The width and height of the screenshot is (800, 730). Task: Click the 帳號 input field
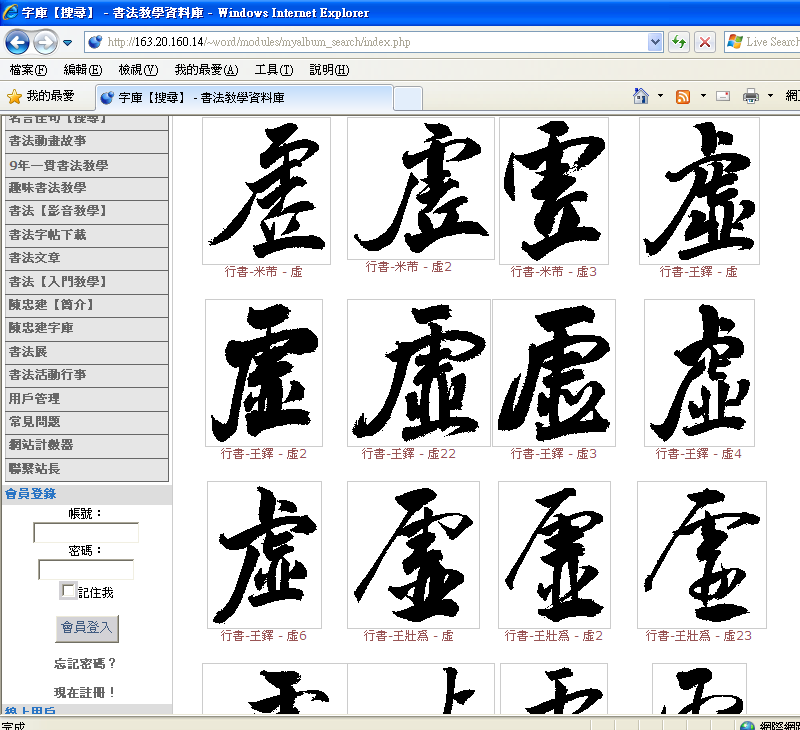[x=86, y=533]
